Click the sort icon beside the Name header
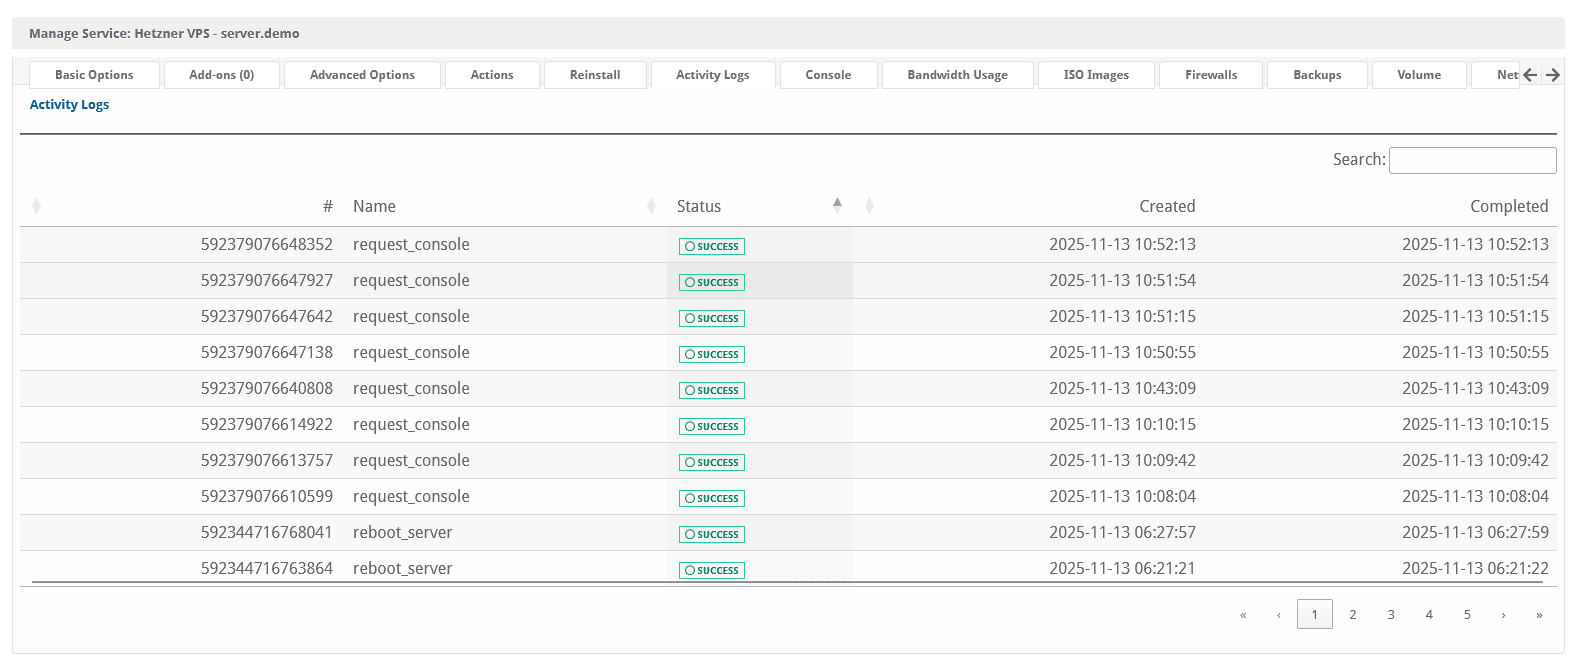Screen dimensions: 1576x667 pyautogui.click(x=651, y=206)
